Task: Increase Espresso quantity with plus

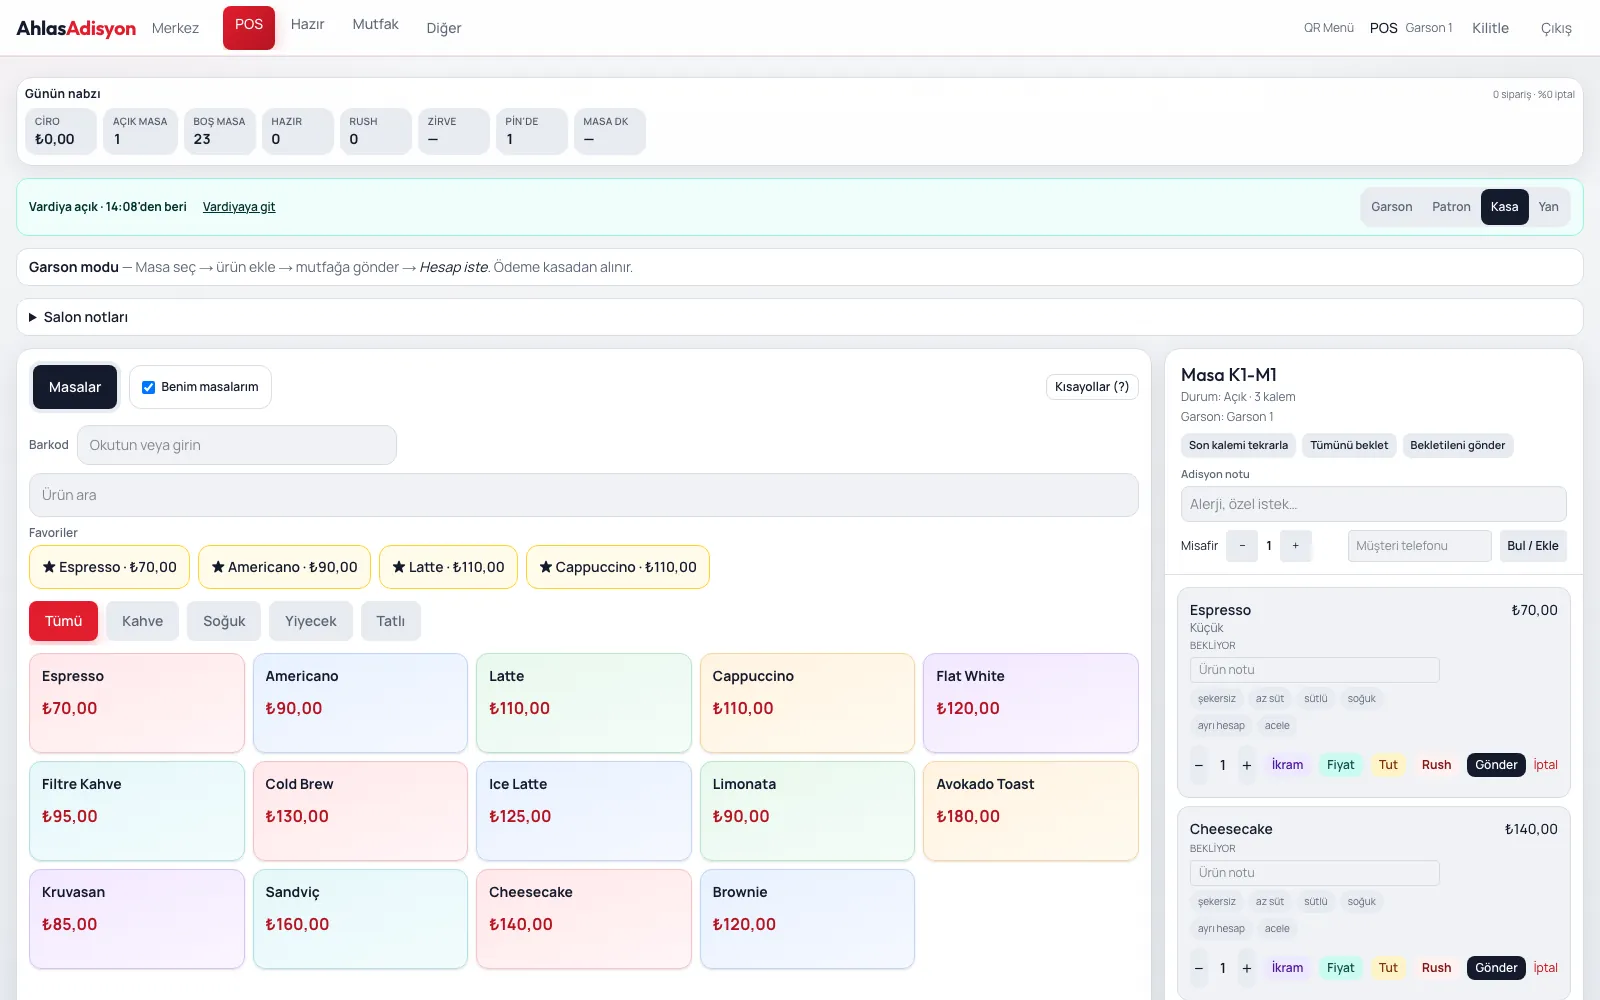Action: [x=1246, y=765]
